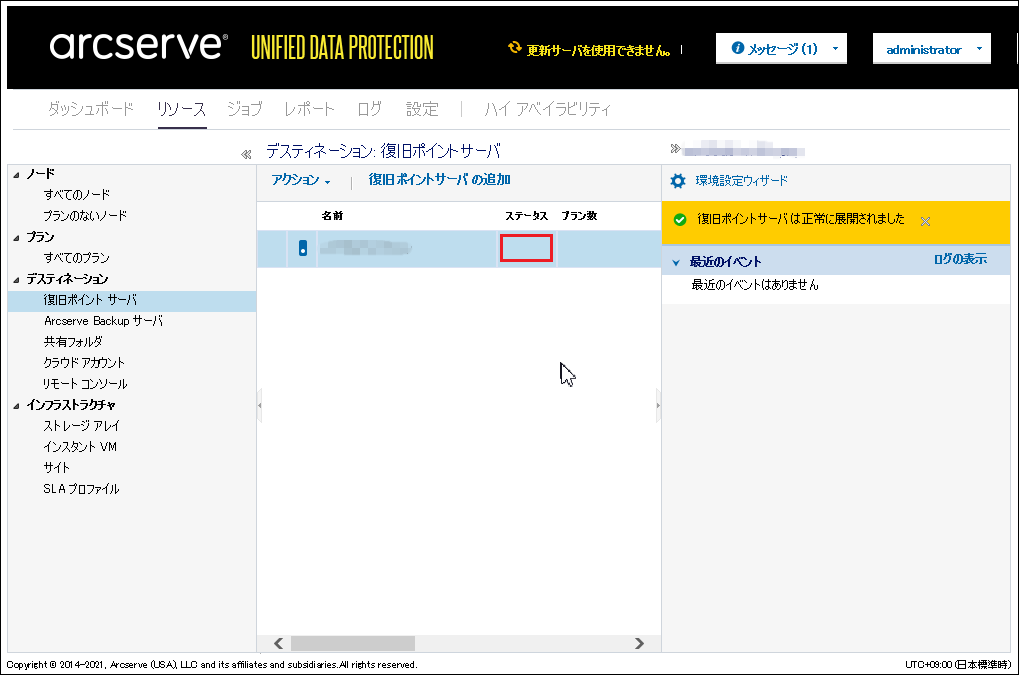
Task: Switch to the レポート tab
Action: pos(309,108)
